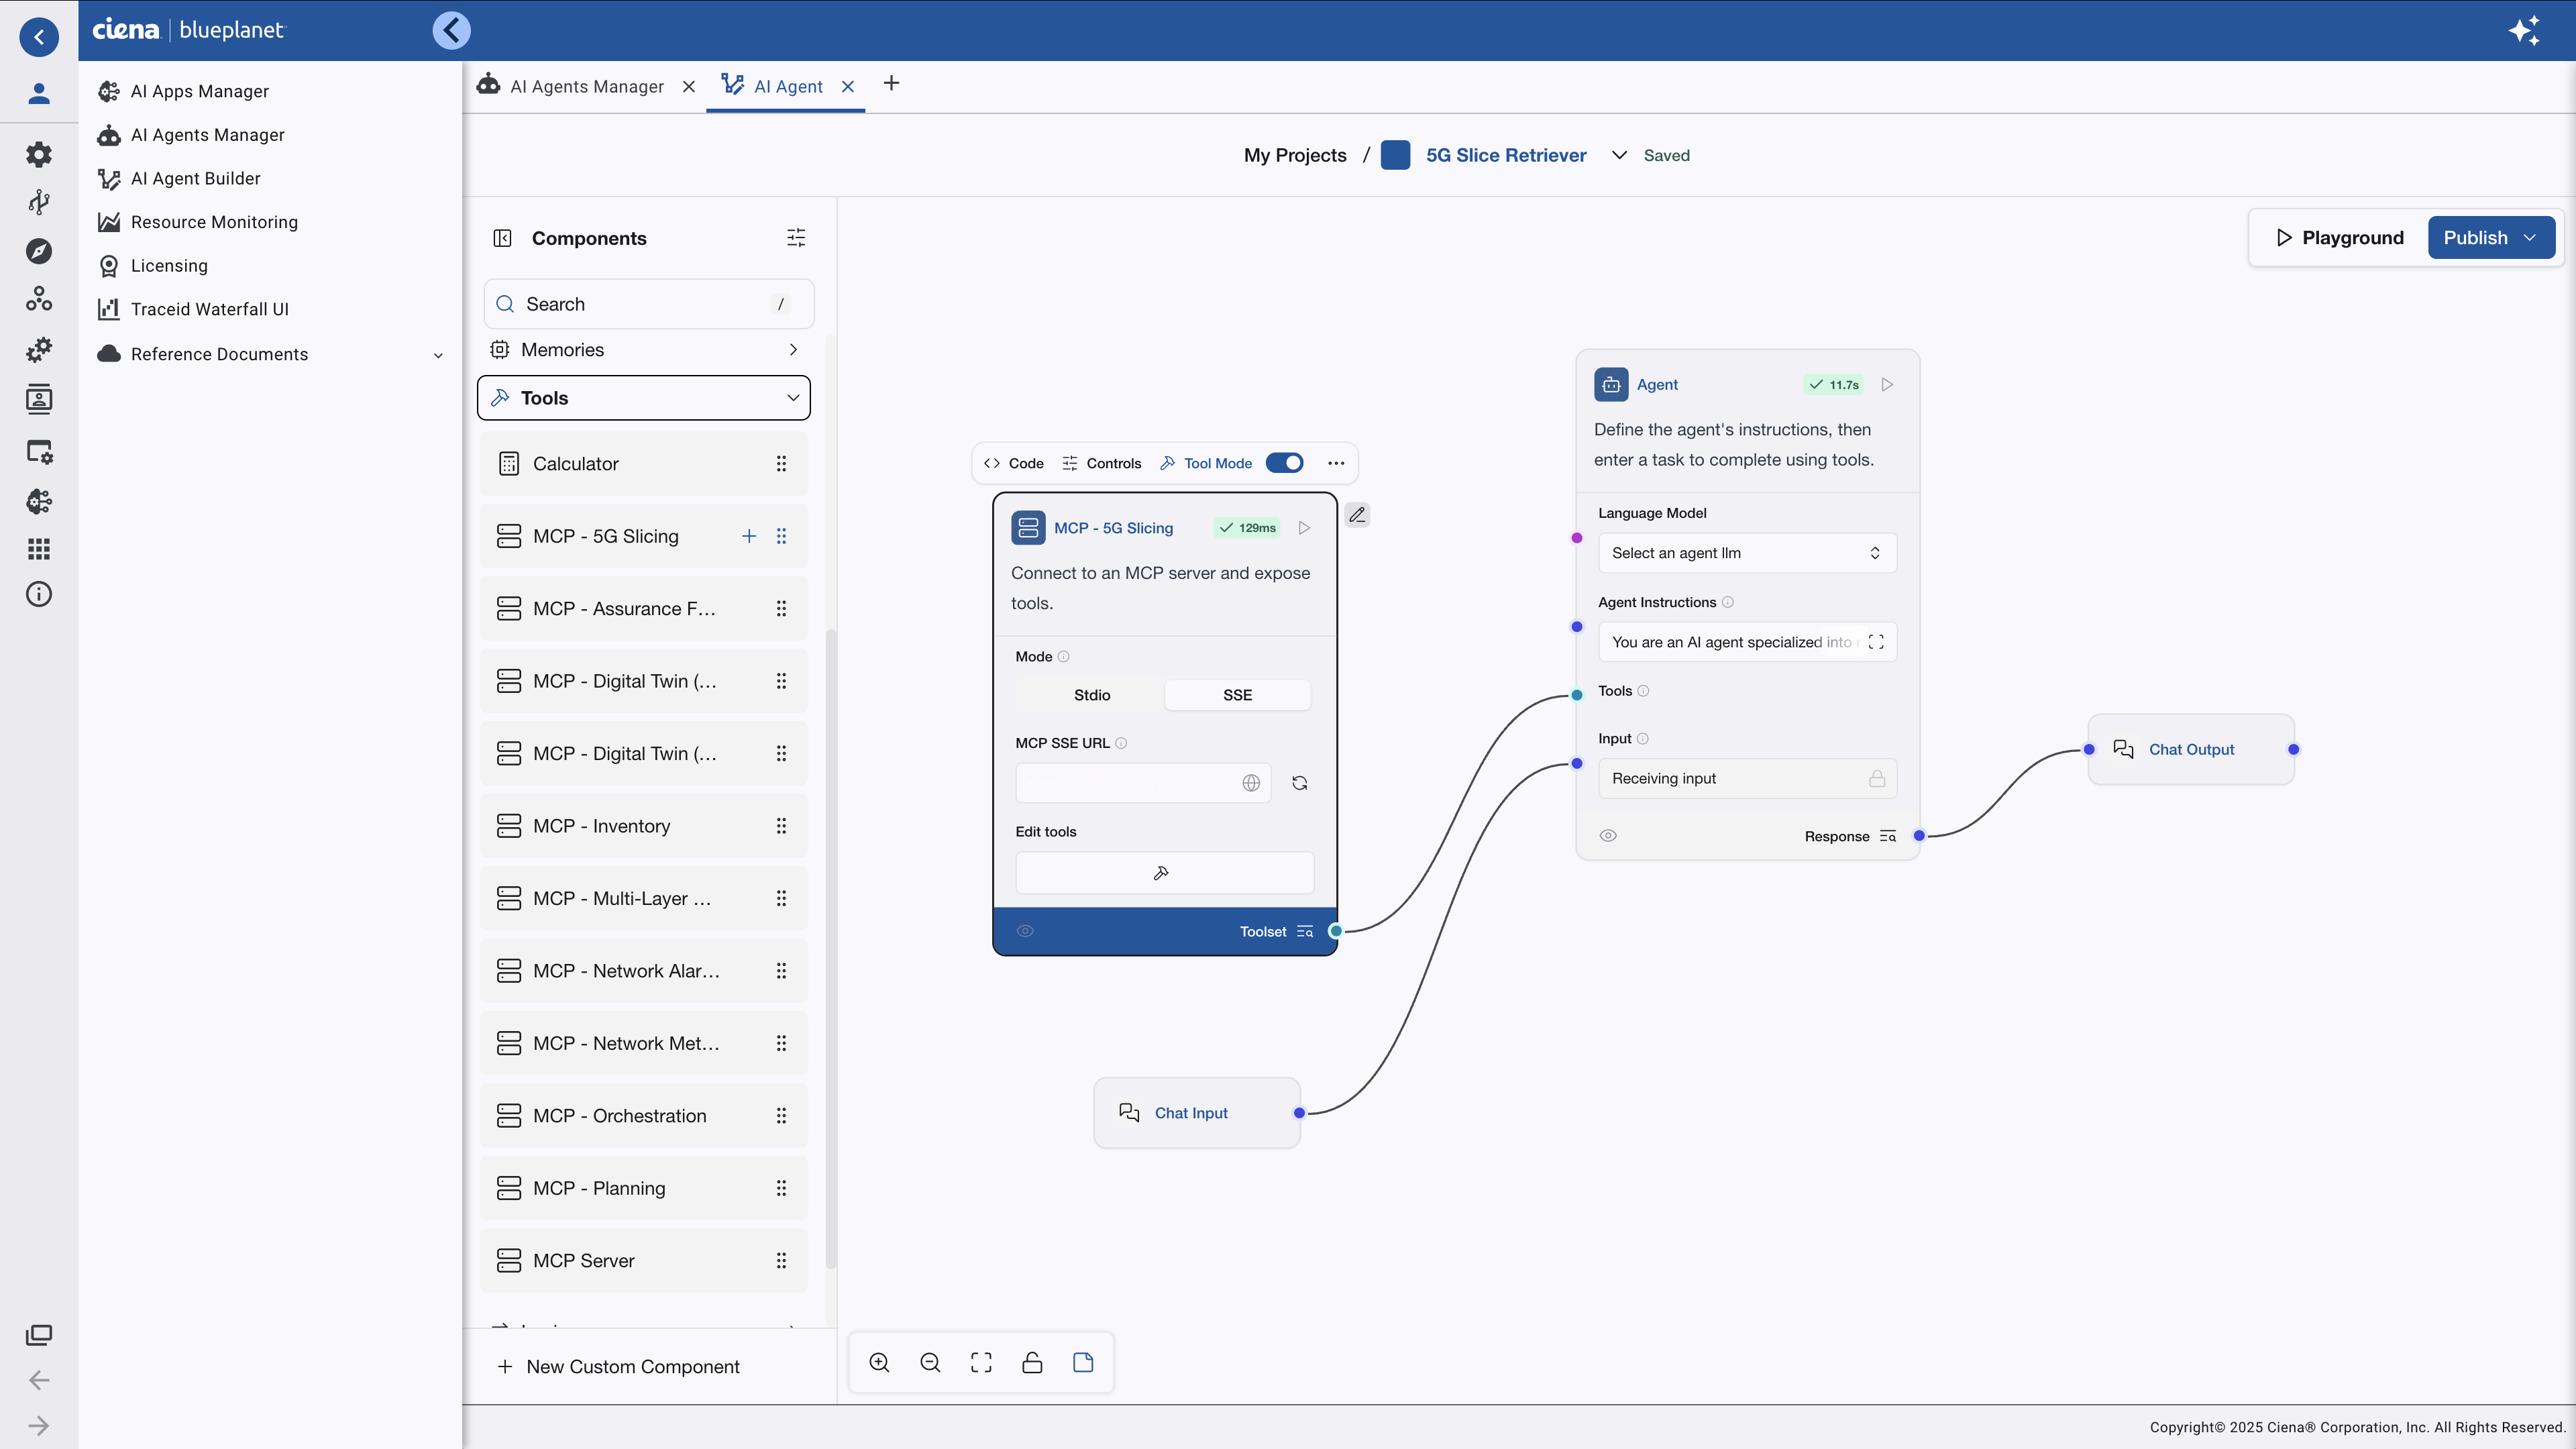
Task: Open Components filter settings icon
Action: point(796,238)
